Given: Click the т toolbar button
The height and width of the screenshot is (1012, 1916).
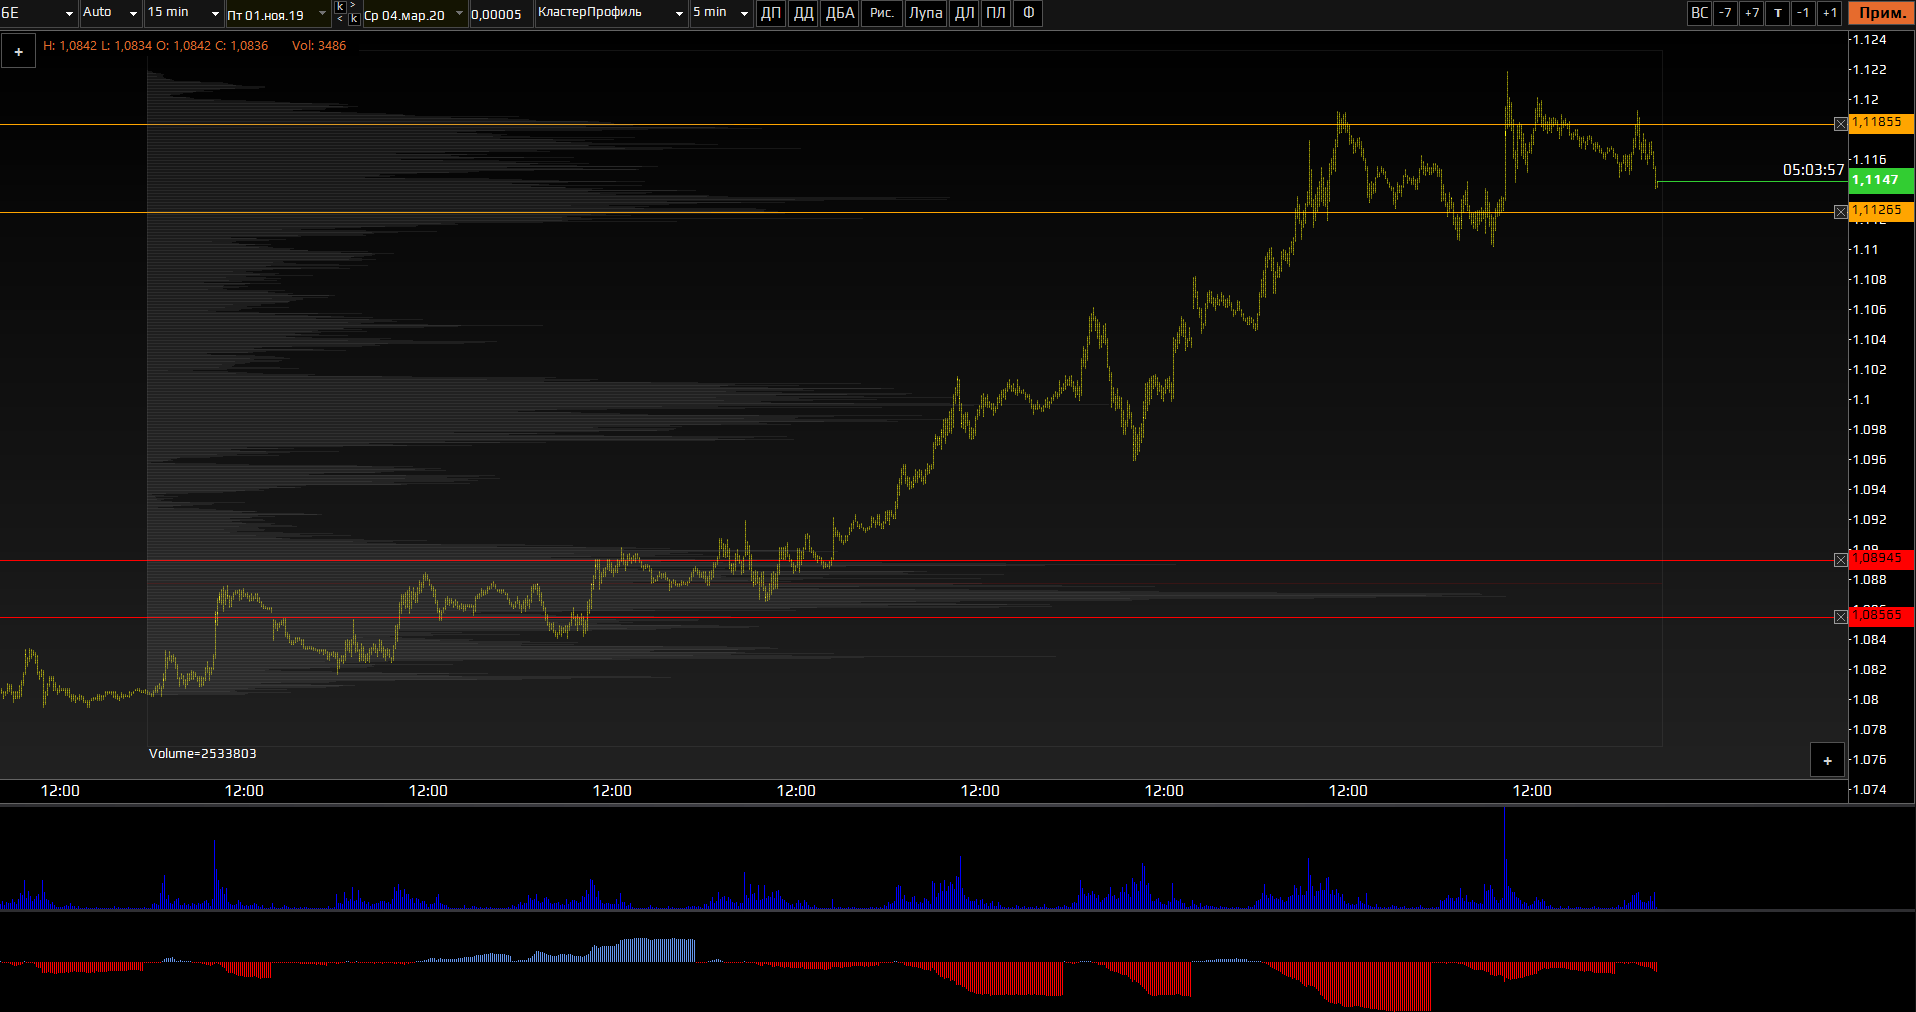Looking at the screenshot, I should [x=1777, y=13].
